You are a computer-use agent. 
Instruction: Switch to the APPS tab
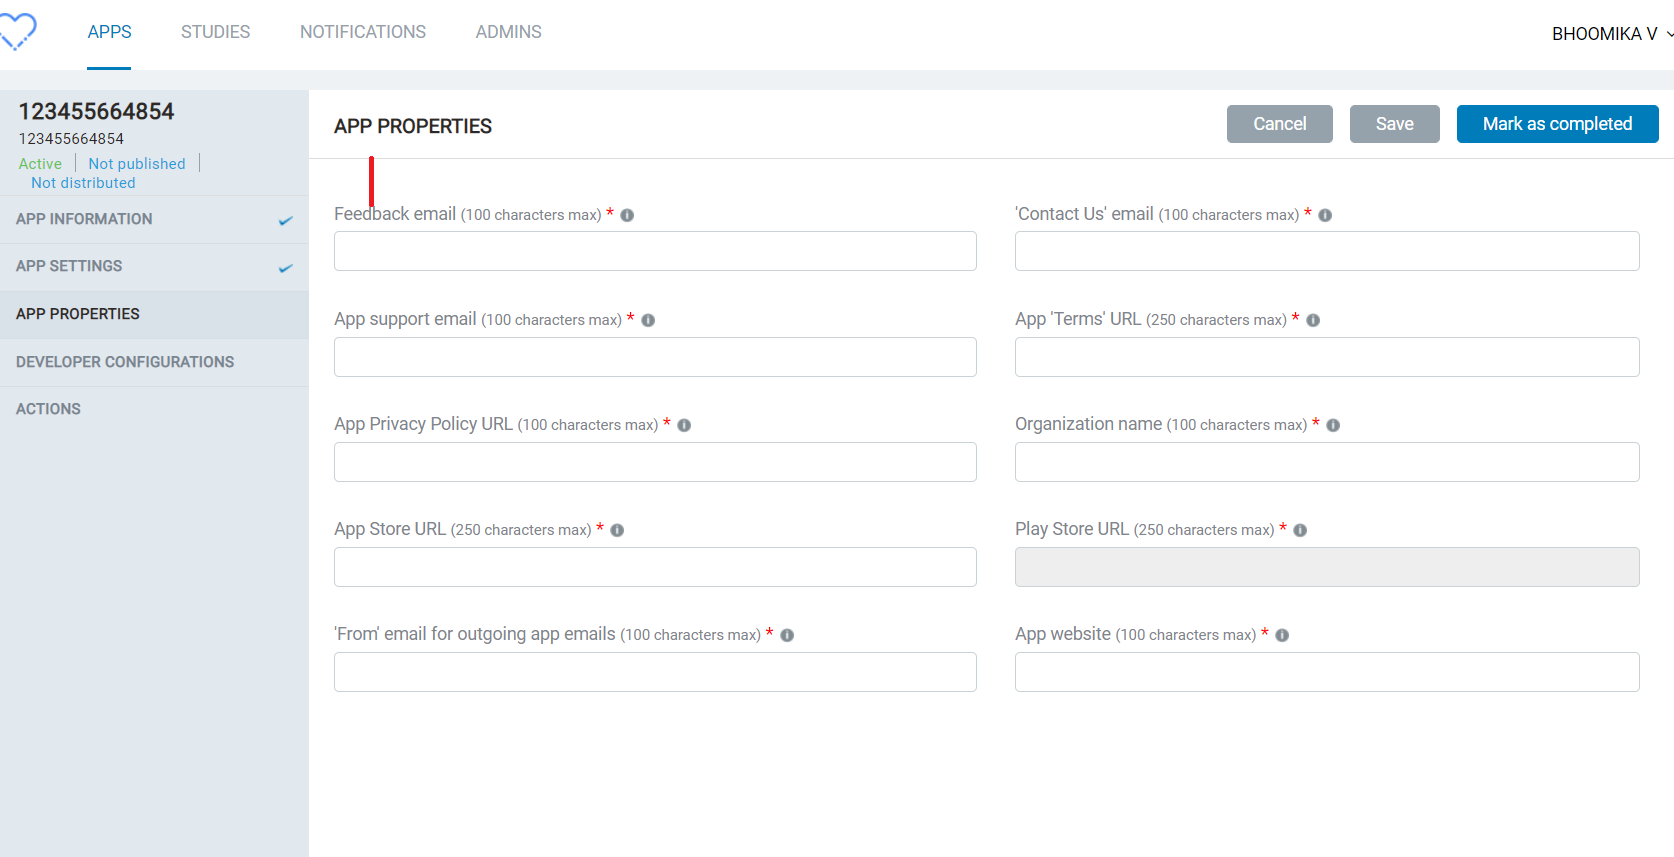pyautogui.click(x=109, y=32)
